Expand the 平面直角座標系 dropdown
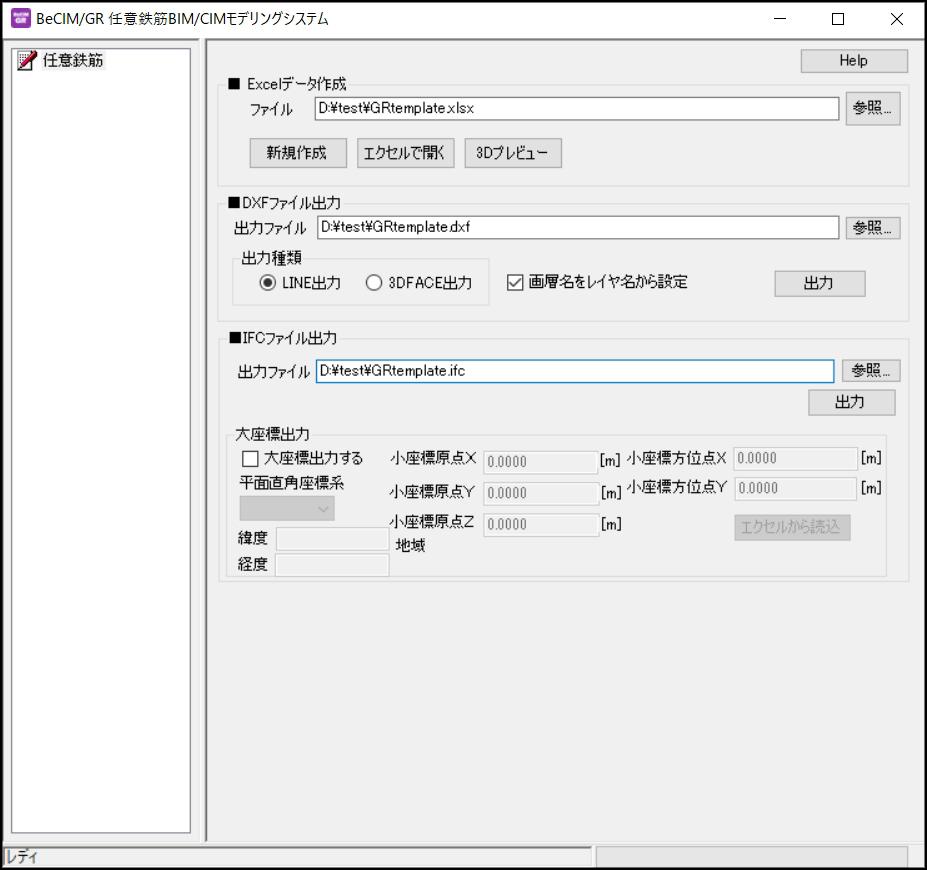The image size is (927, 870). (x=287, y=508)
